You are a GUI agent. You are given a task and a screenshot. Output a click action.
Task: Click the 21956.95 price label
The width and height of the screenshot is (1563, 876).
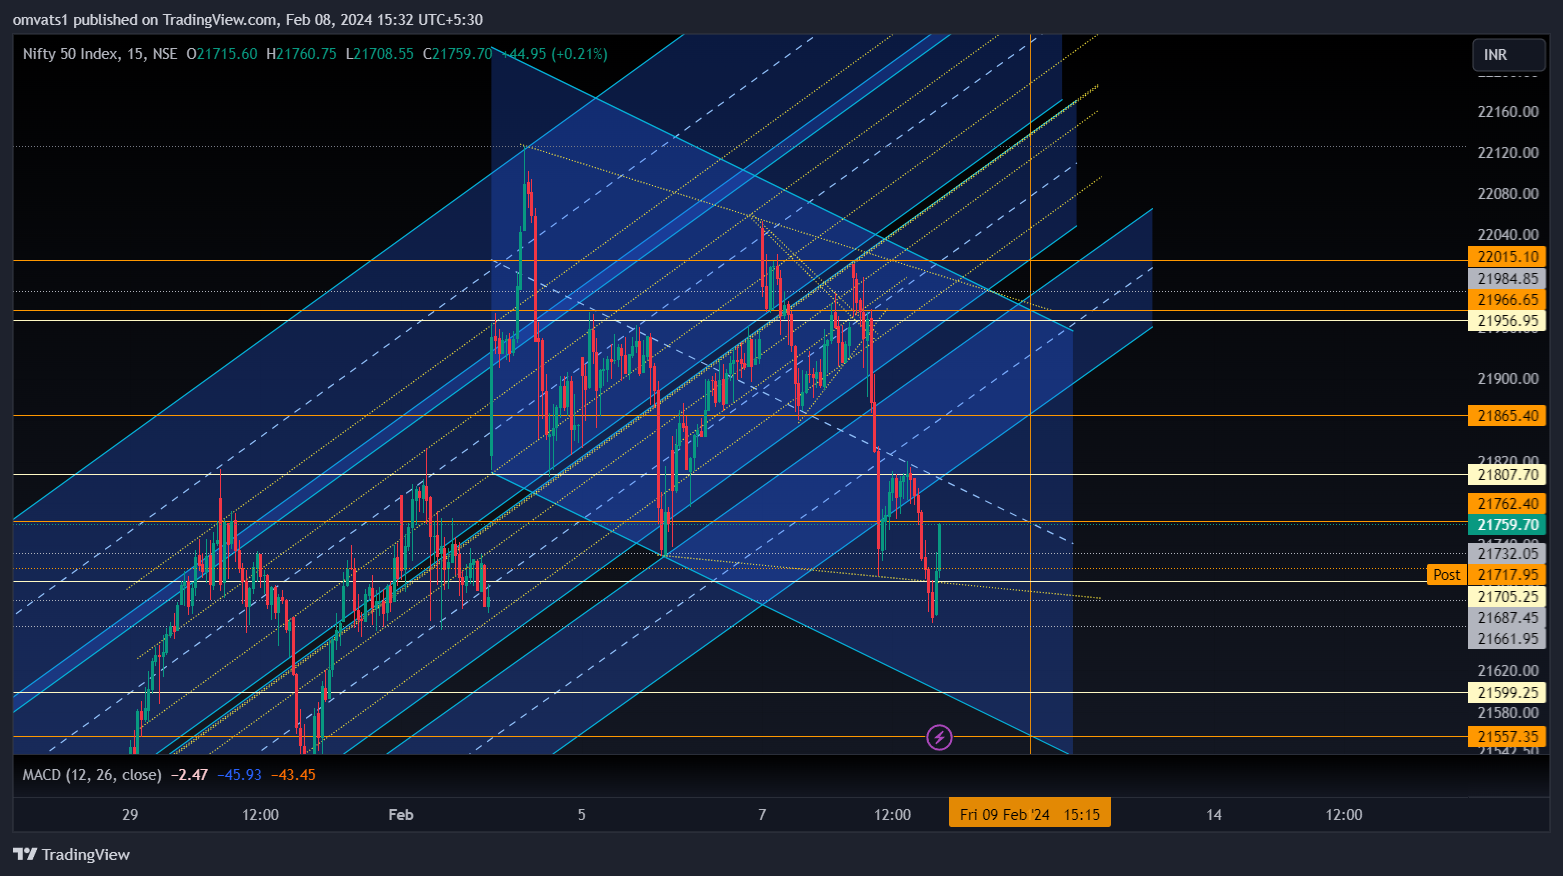(x=1507, y=321)
